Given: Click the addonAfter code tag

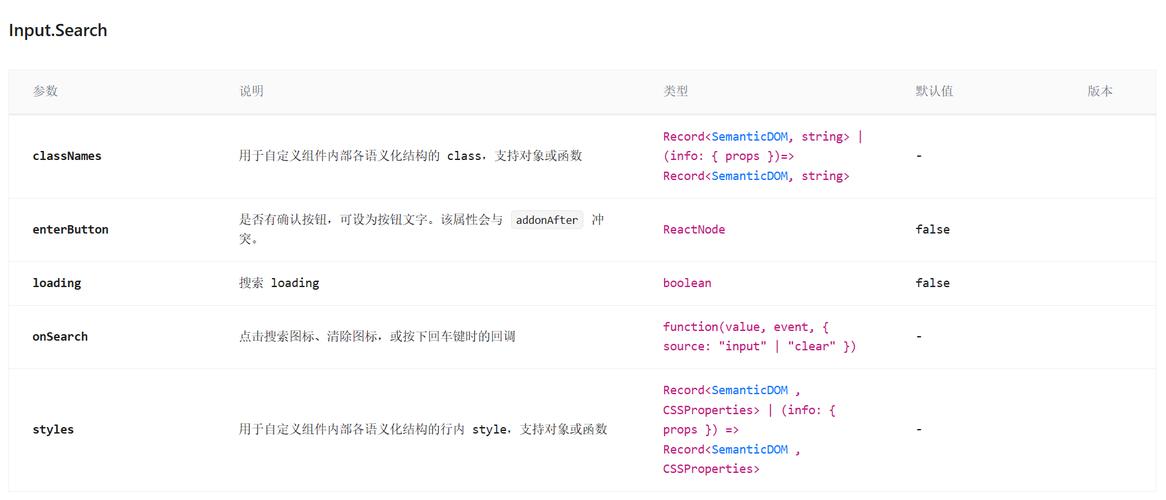Looking at the screenshot, I should pos(547,220).
